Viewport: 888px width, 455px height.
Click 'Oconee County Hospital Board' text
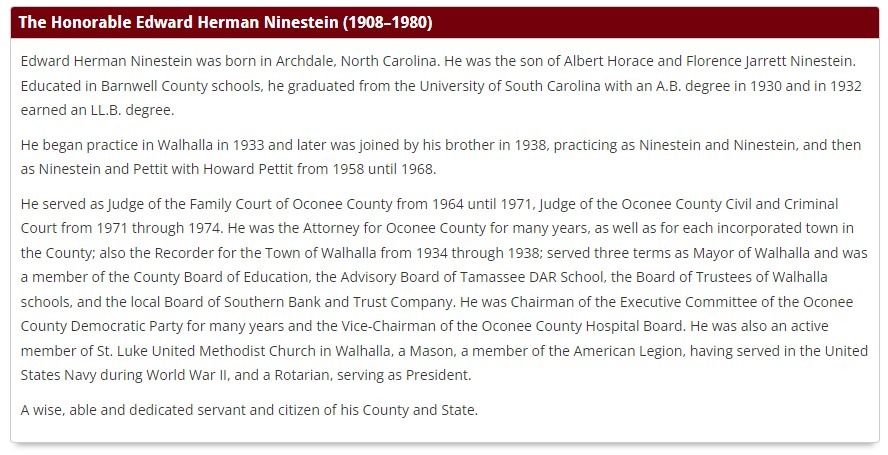582,326
